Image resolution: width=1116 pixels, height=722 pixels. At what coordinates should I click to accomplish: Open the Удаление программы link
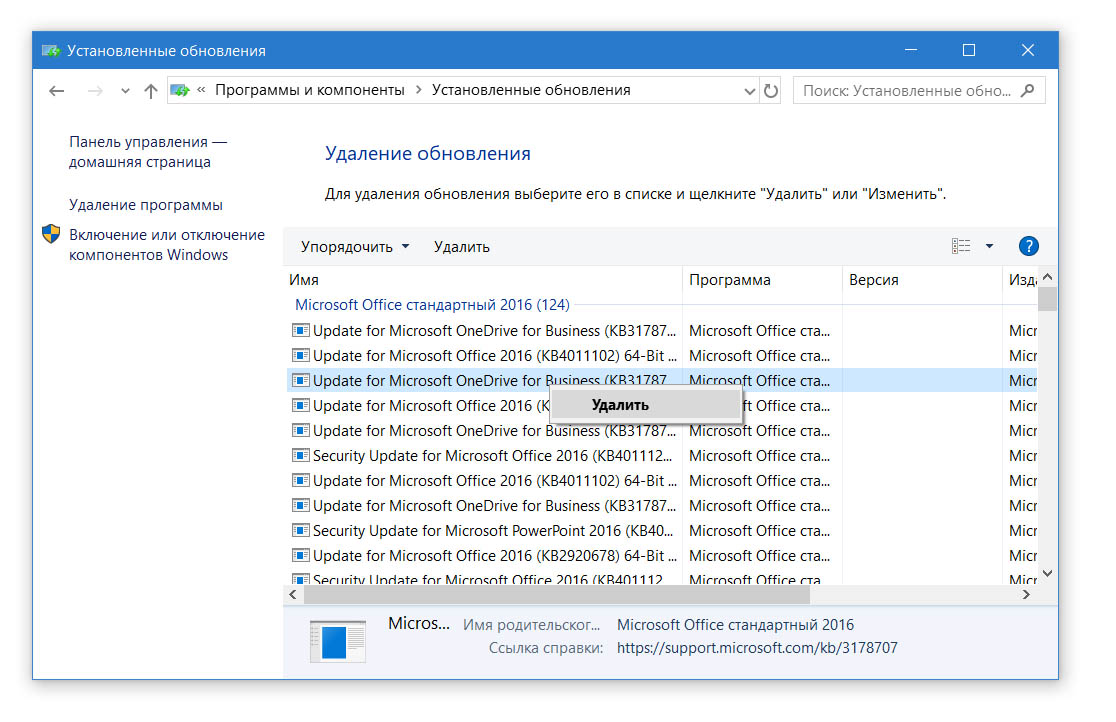[146, 205]
